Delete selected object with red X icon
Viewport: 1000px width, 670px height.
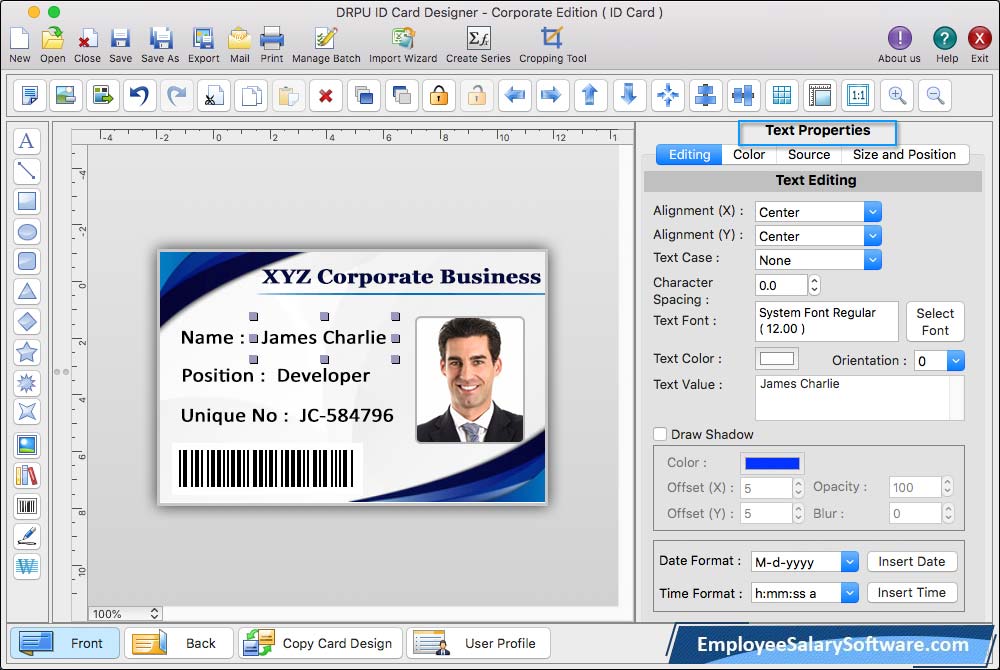pyautogui.click(x=326, y=96)
